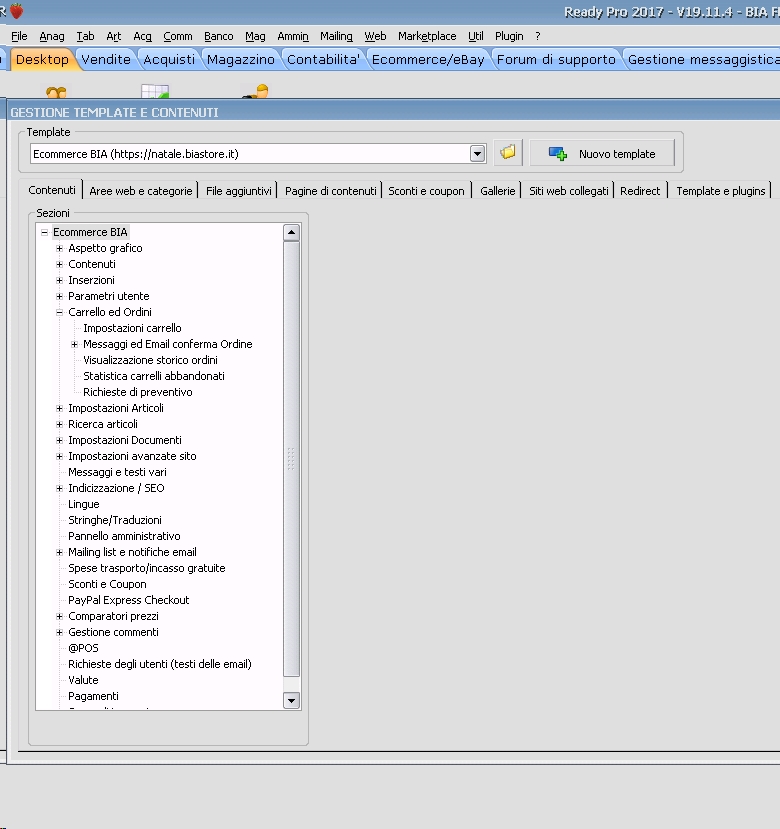Collapse the Carrello ed Ordini tree node
This screenshot has height=829, width=780.
tap(59, 312)
